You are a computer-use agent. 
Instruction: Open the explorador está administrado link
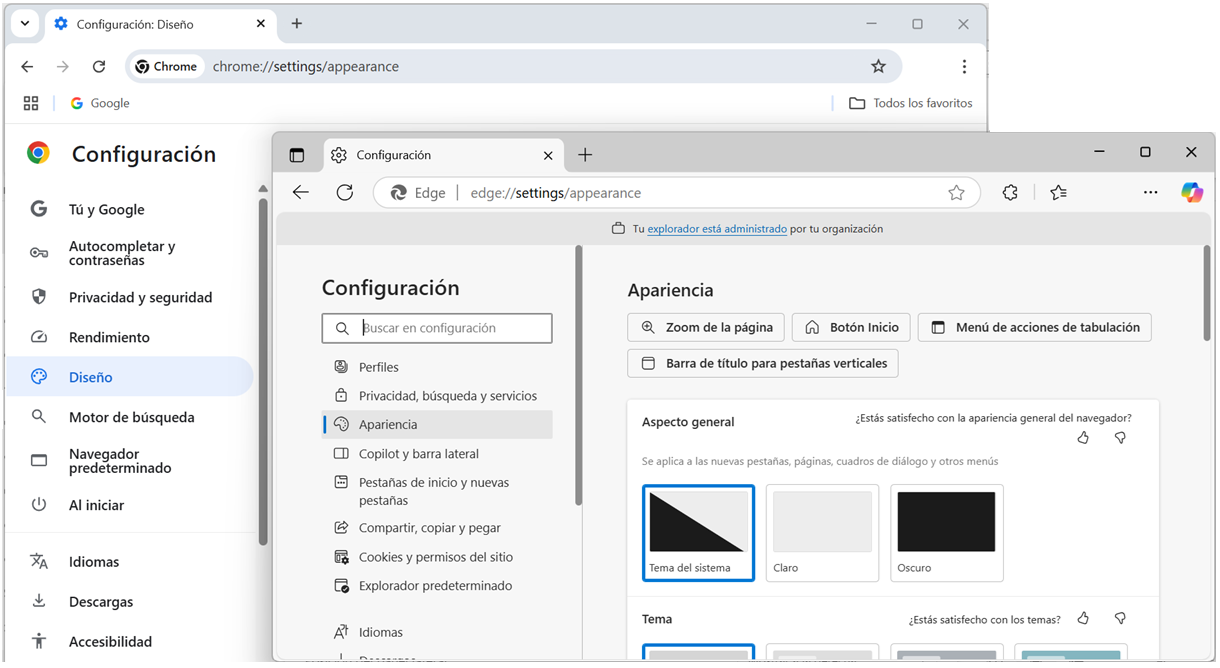tap(716, 228)
